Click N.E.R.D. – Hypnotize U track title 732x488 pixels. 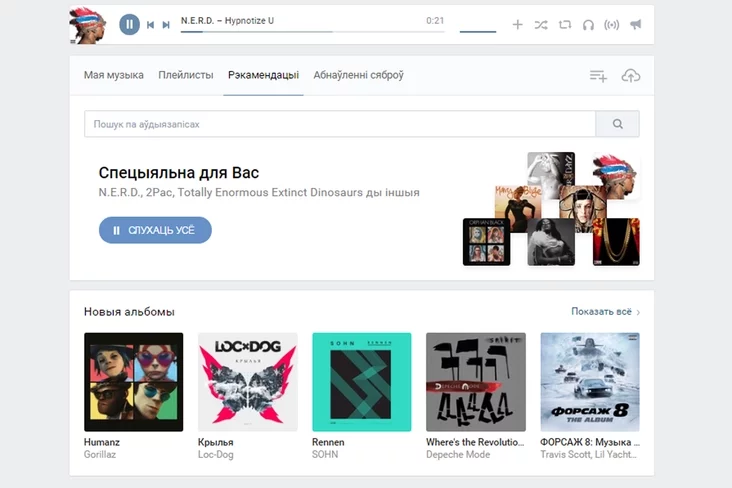pos(227,21)
